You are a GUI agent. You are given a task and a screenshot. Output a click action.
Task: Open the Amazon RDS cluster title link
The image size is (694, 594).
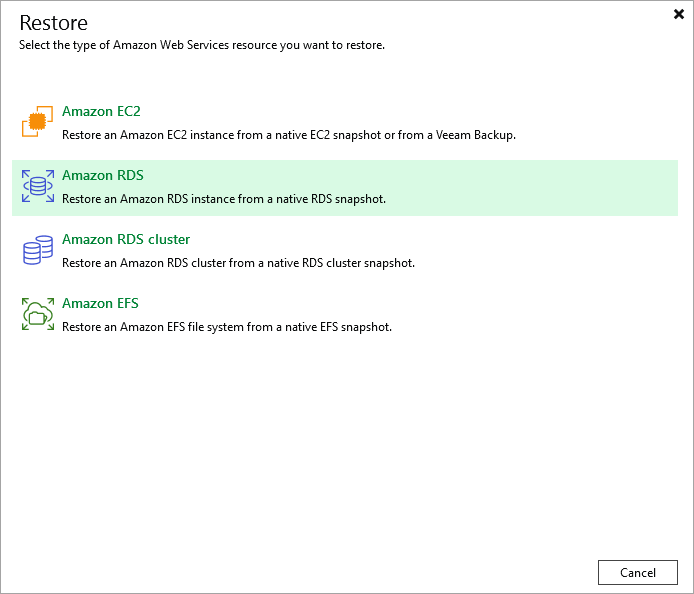coord(125,240)
